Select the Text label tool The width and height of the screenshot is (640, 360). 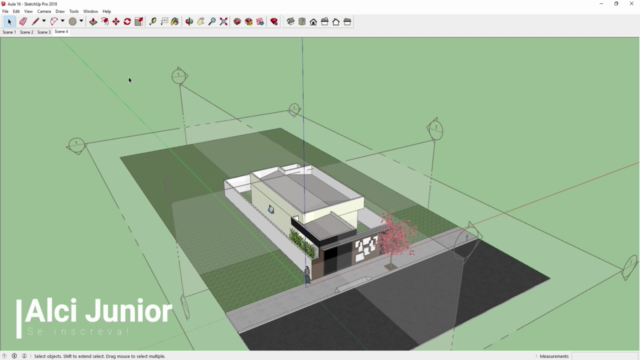(x=164, y=22)
